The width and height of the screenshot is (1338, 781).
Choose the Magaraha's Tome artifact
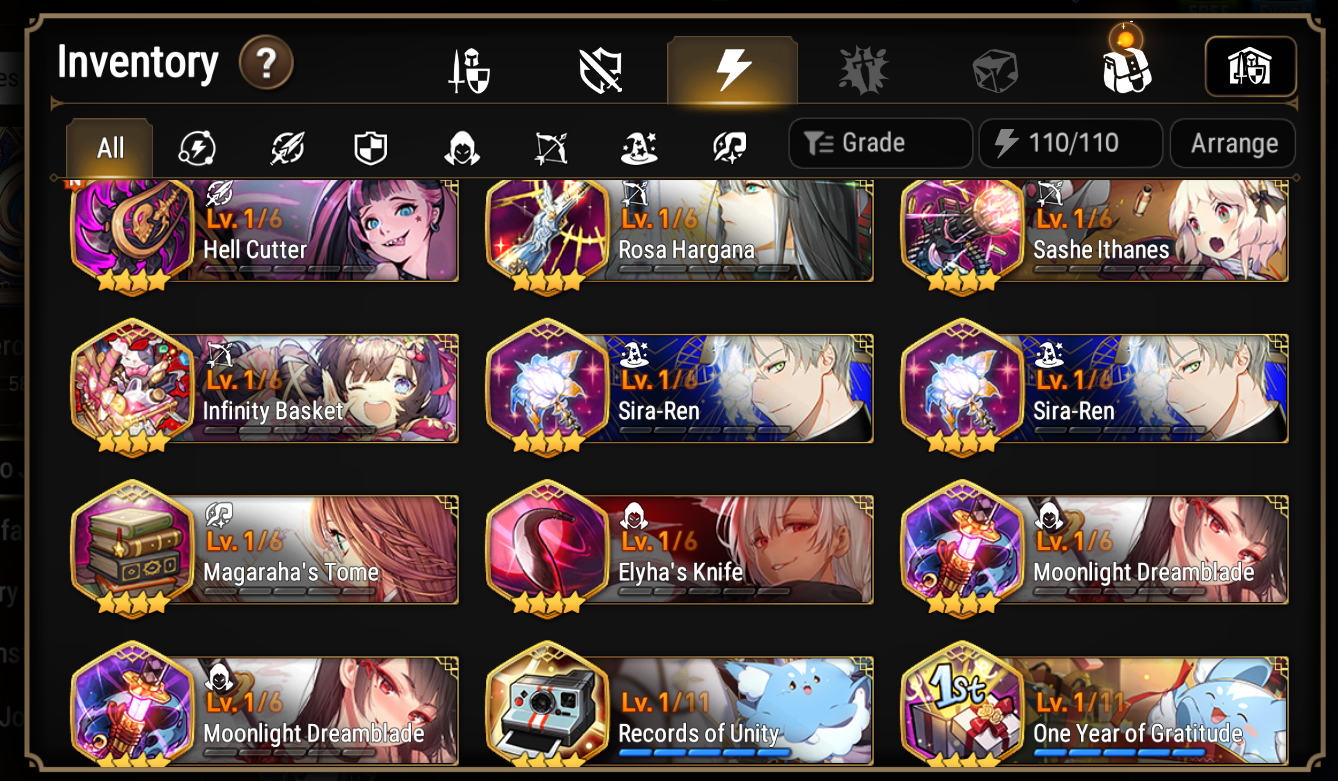(x=265, y=549)
